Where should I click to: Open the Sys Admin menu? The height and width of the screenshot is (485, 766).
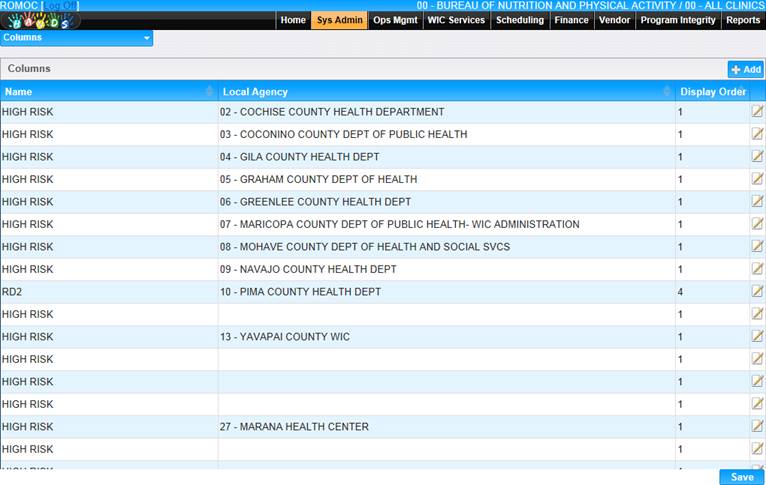click(x=339, y=20)
